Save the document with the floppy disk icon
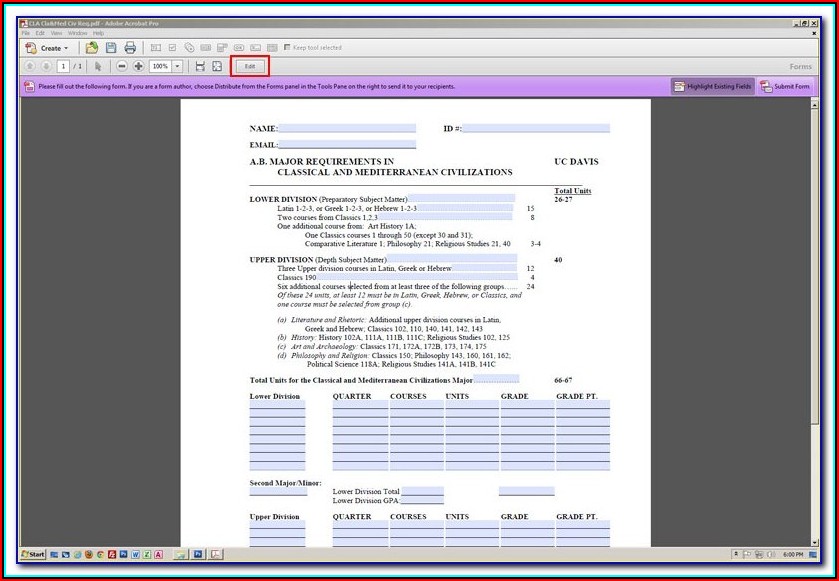 tap(110, 48)
